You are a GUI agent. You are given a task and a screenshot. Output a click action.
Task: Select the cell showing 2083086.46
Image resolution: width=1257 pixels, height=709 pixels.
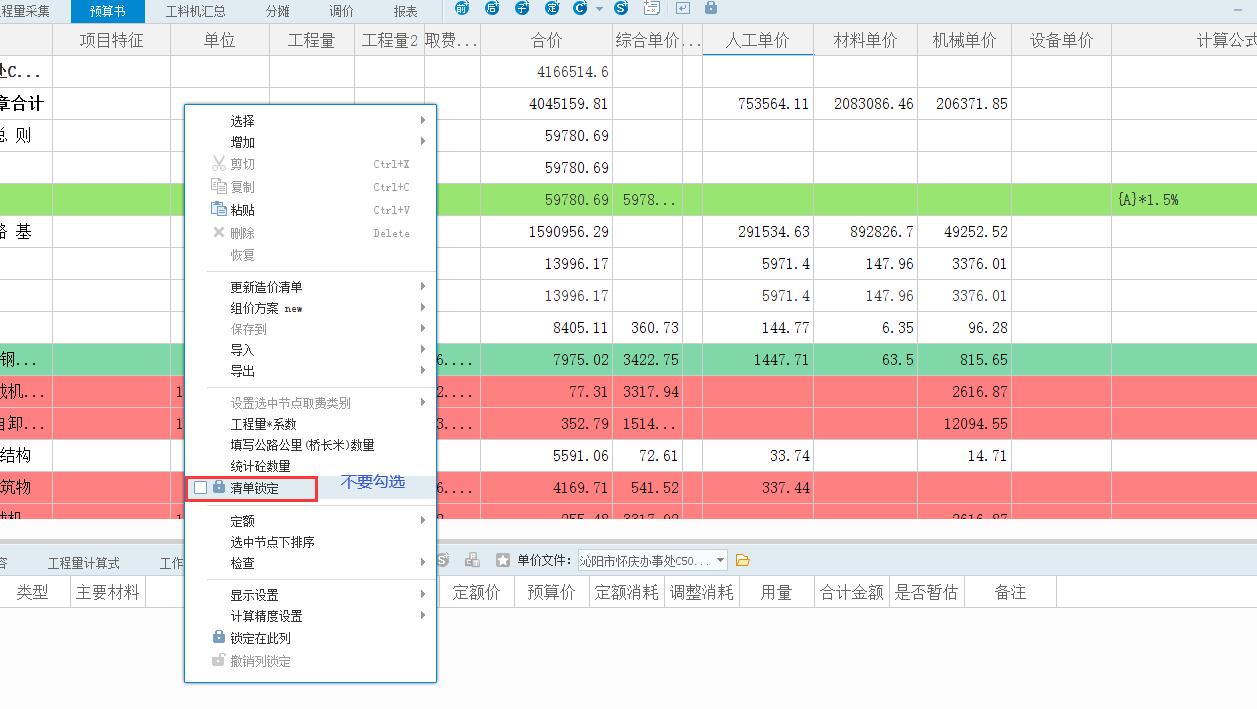click(865, 104)
